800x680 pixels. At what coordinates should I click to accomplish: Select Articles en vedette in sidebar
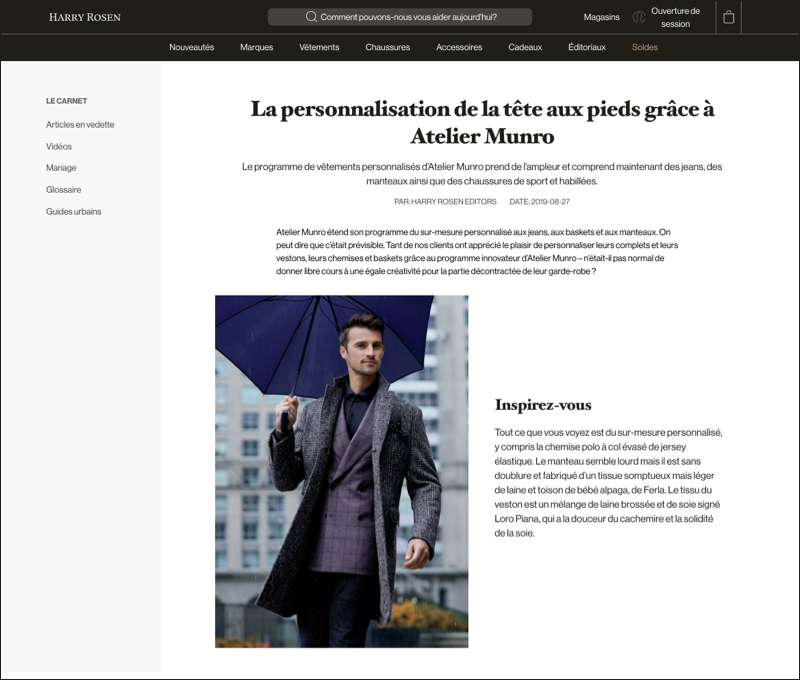coord(80,124)
